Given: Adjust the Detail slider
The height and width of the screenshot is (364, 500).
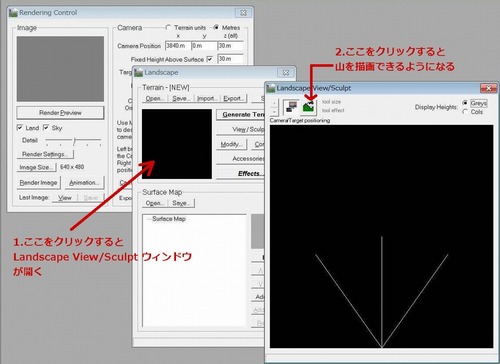Looking at the screenshot, I should point(74,141).
